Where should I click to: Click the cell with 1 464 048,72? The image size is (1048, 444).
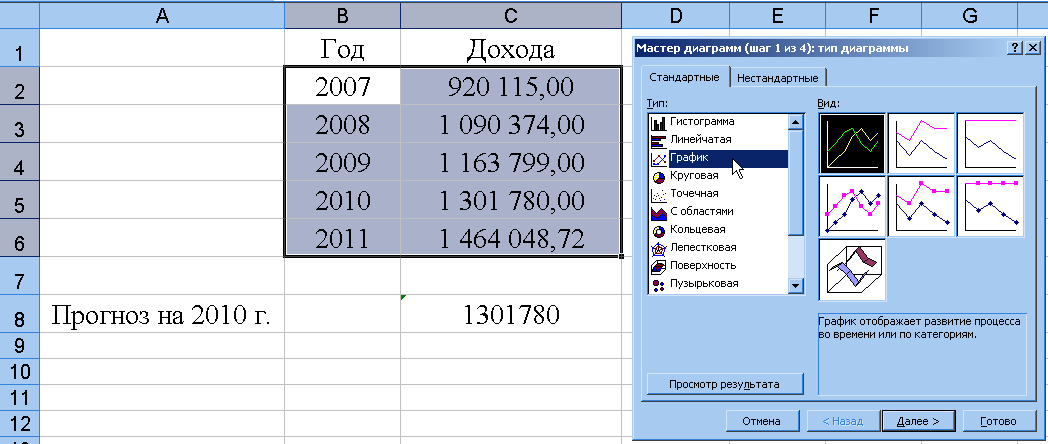coord(511,237)
